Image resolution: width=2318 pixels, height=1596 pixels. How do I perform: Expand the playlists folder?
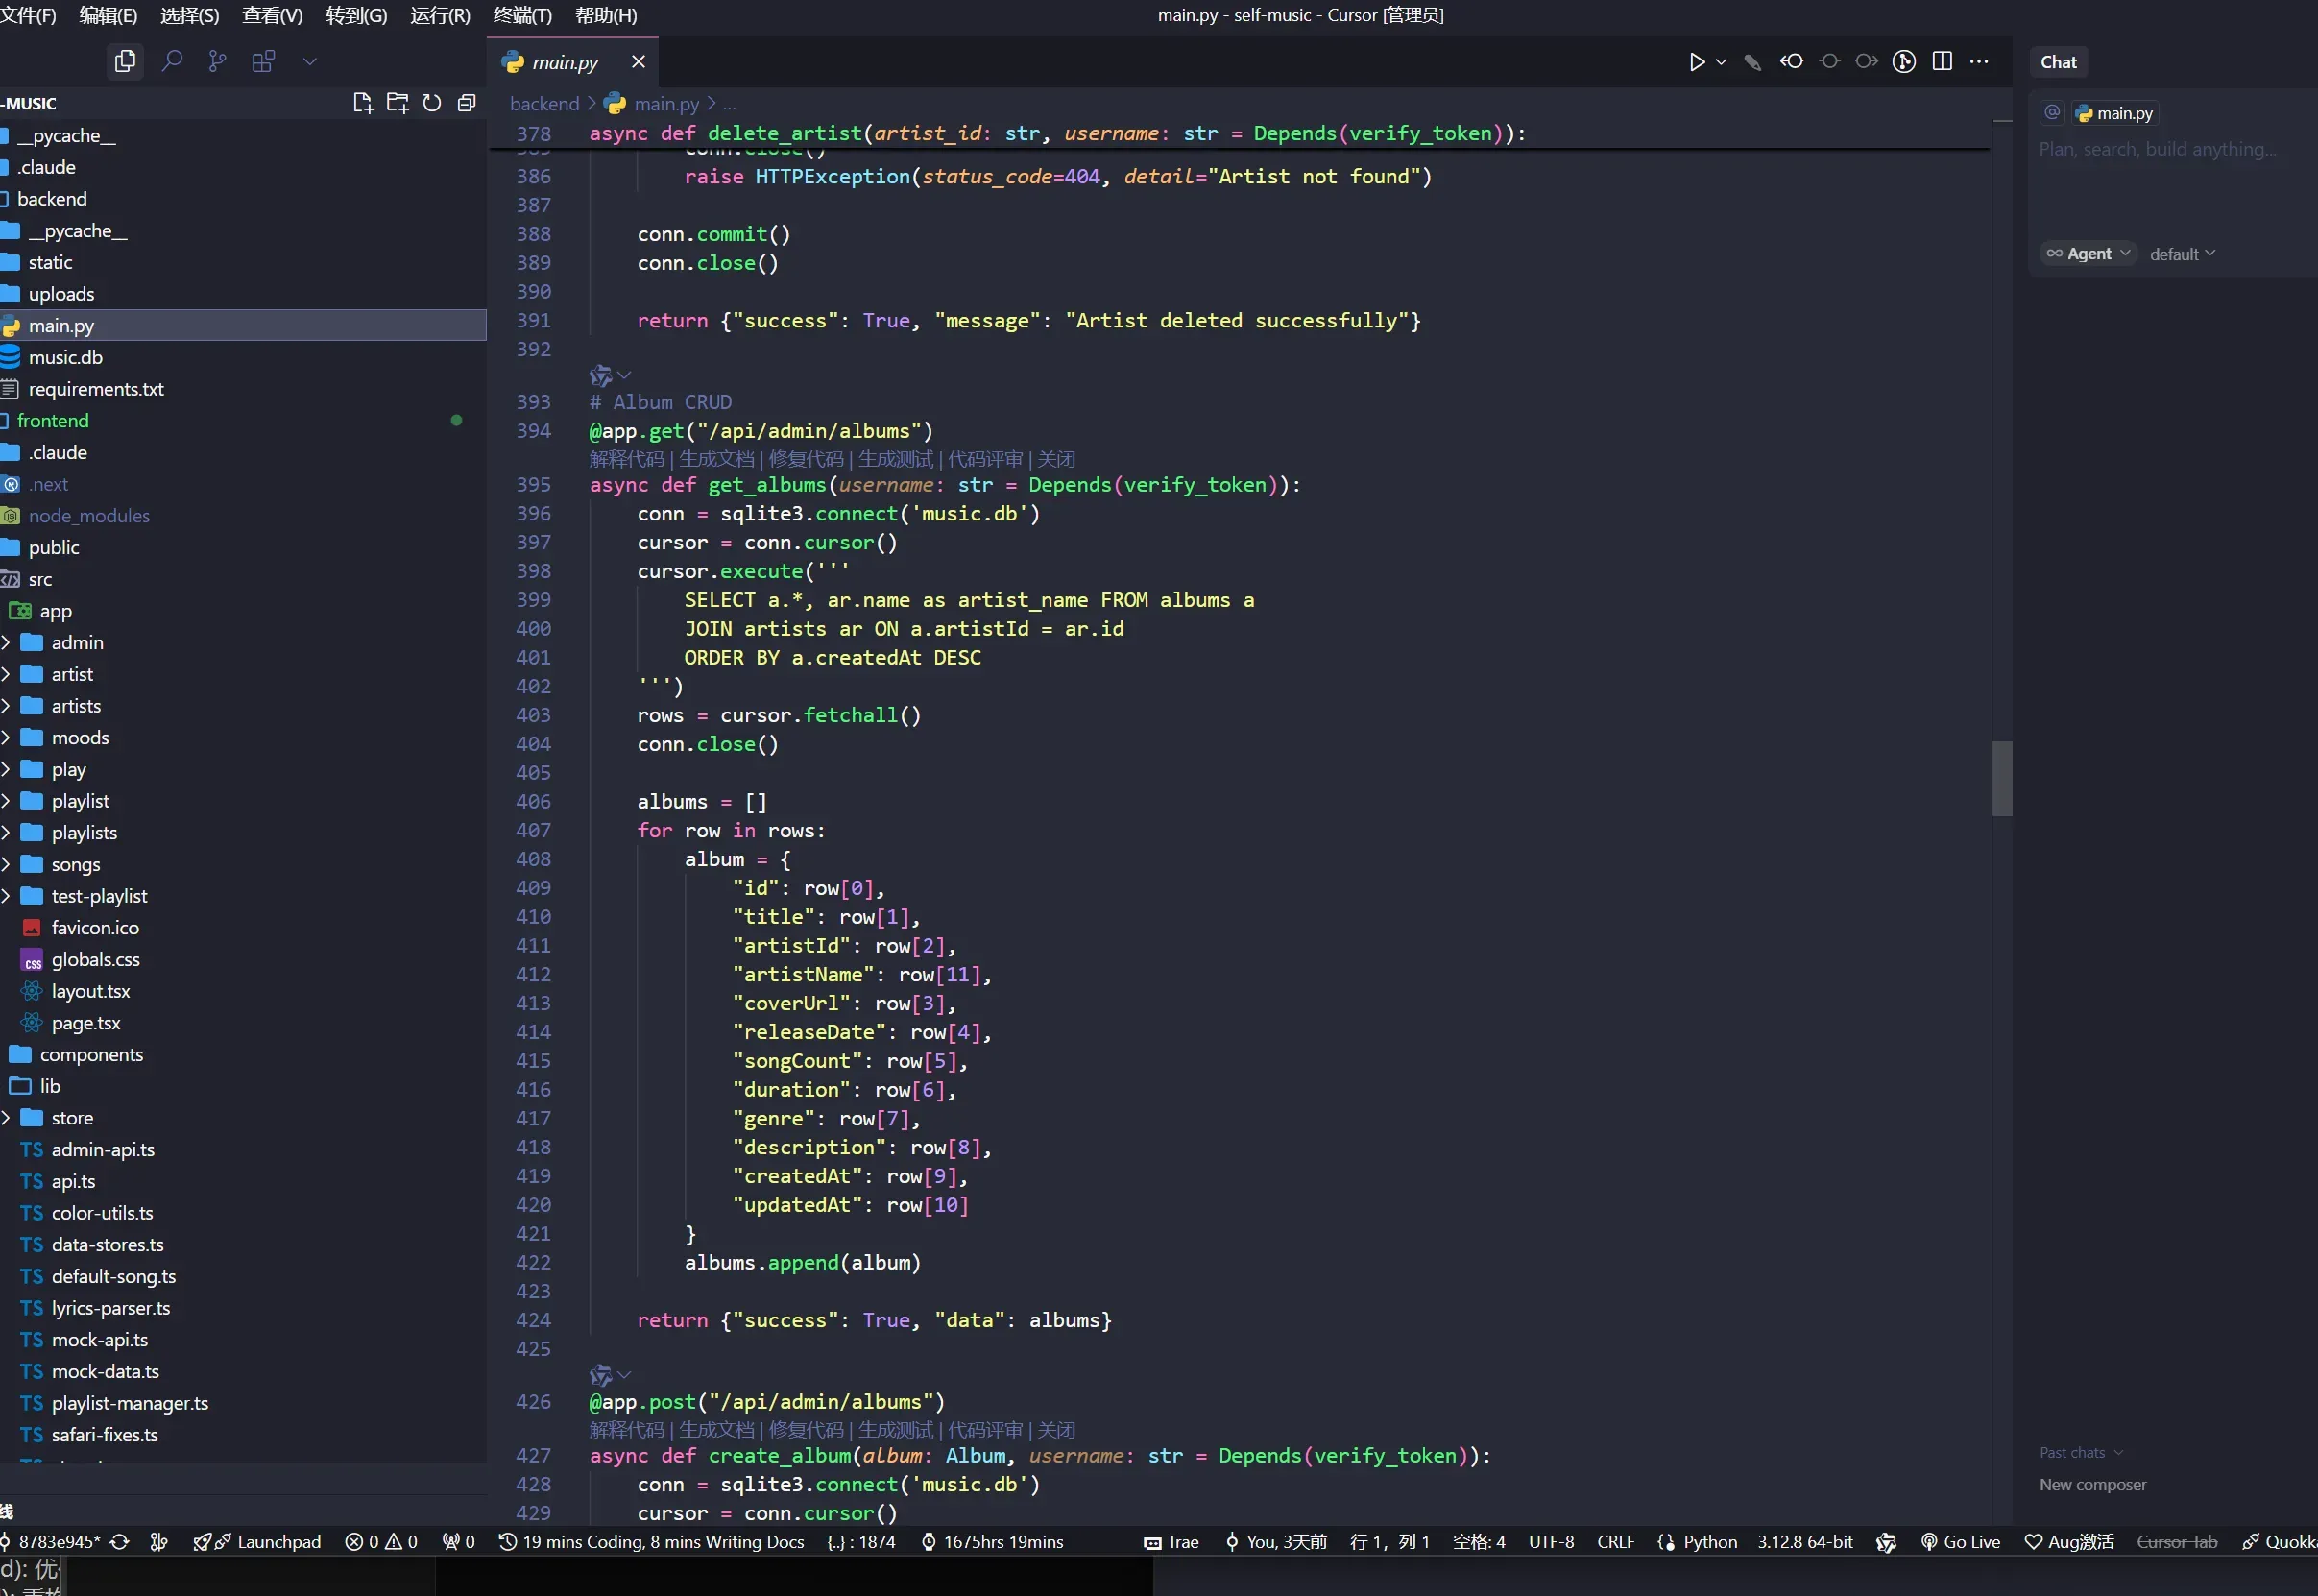(83, 833)
